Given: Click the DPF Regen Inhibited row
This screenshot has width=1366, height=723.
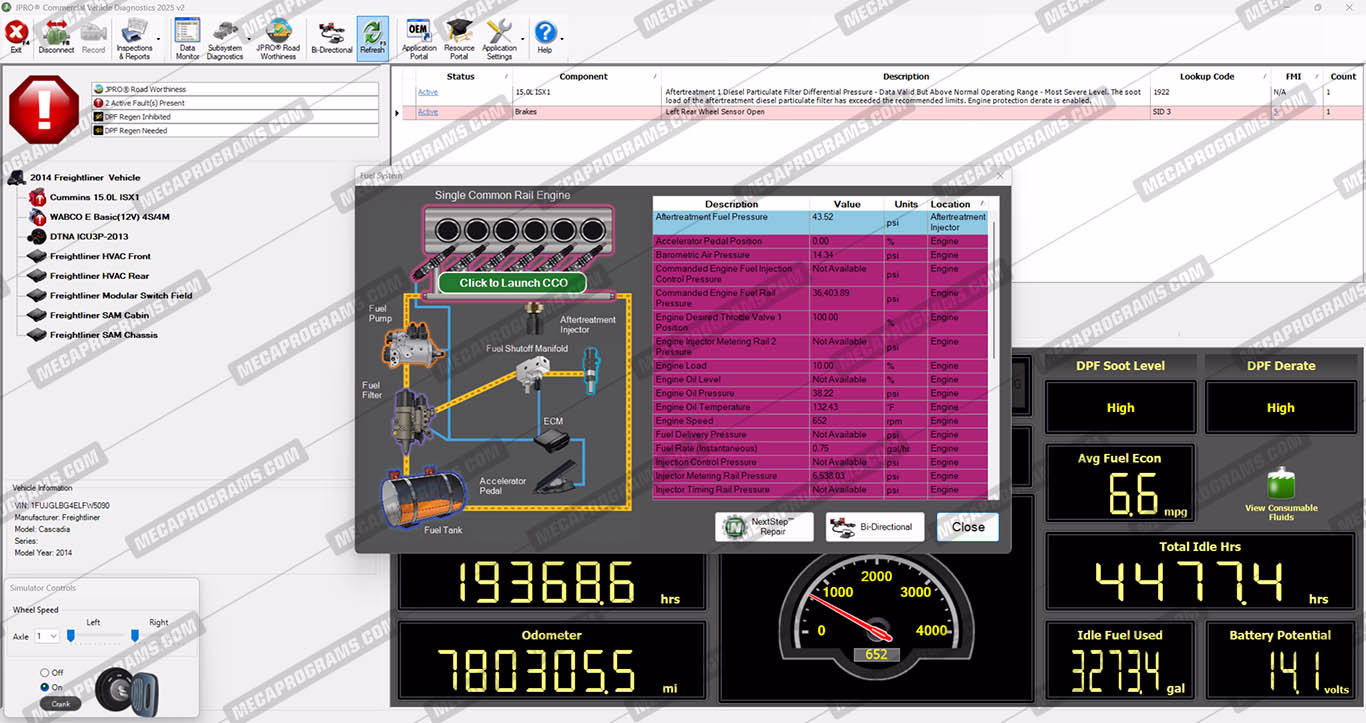Looking at the screenshot, I should (235, 117).
